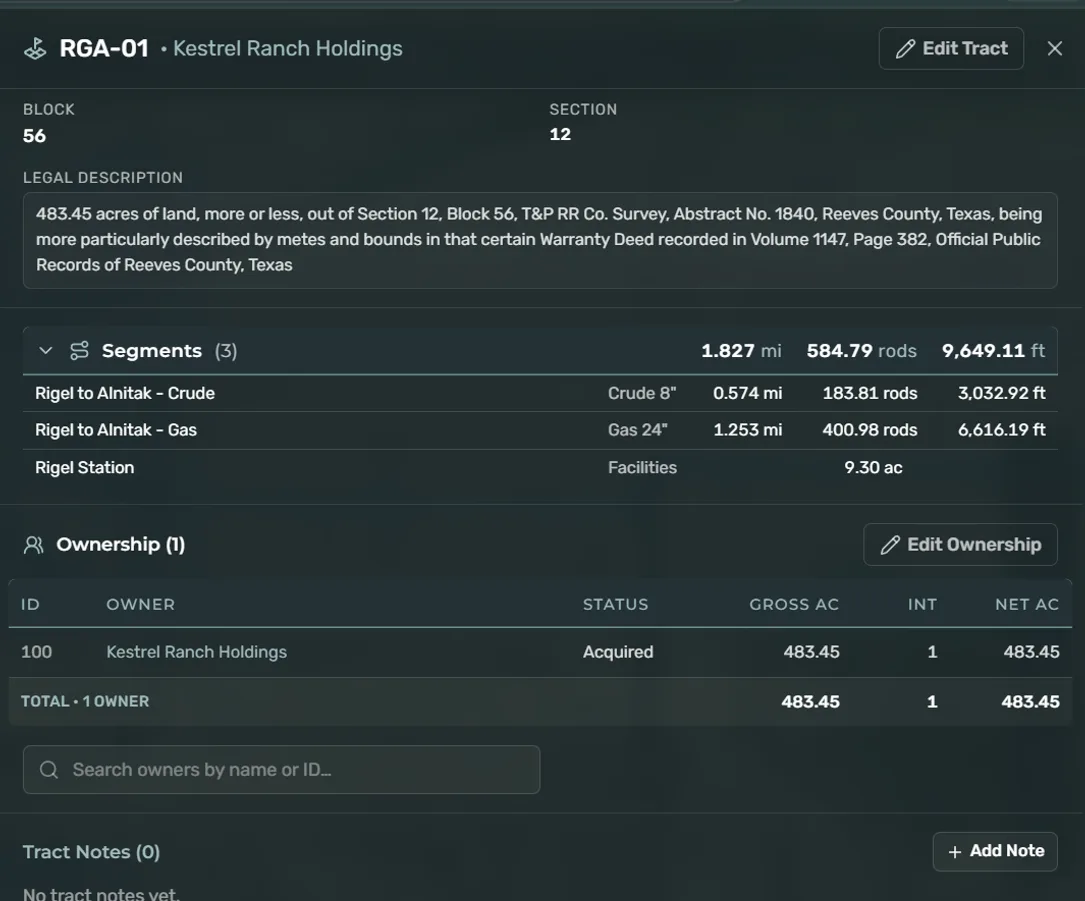This screenshot has height=901, width=1085.
Task: Click the GROSS AC column header
Action: click(x=794, y=604)
